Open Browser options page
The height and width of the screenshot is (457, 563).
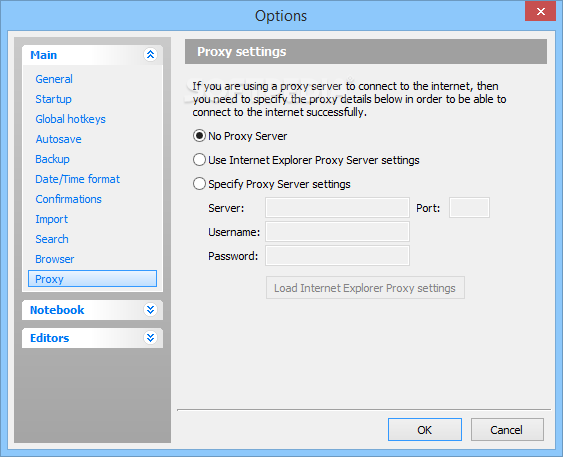[55, 259]
